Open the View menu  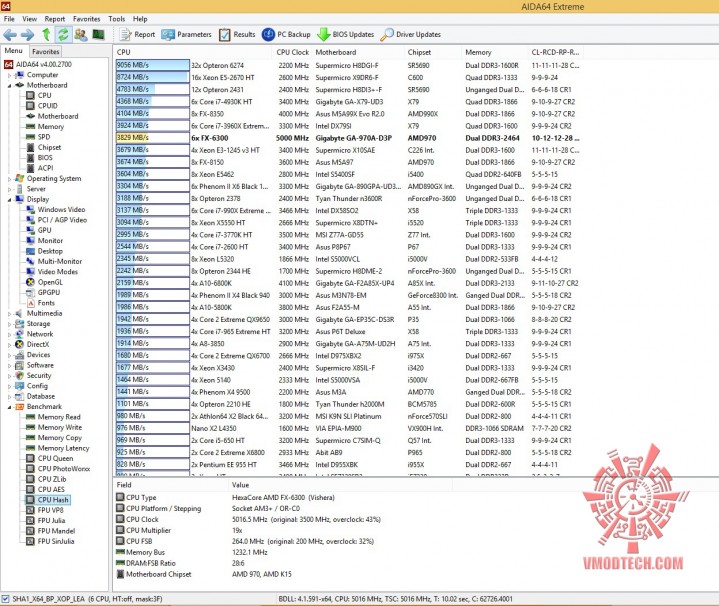click(29, 19)
